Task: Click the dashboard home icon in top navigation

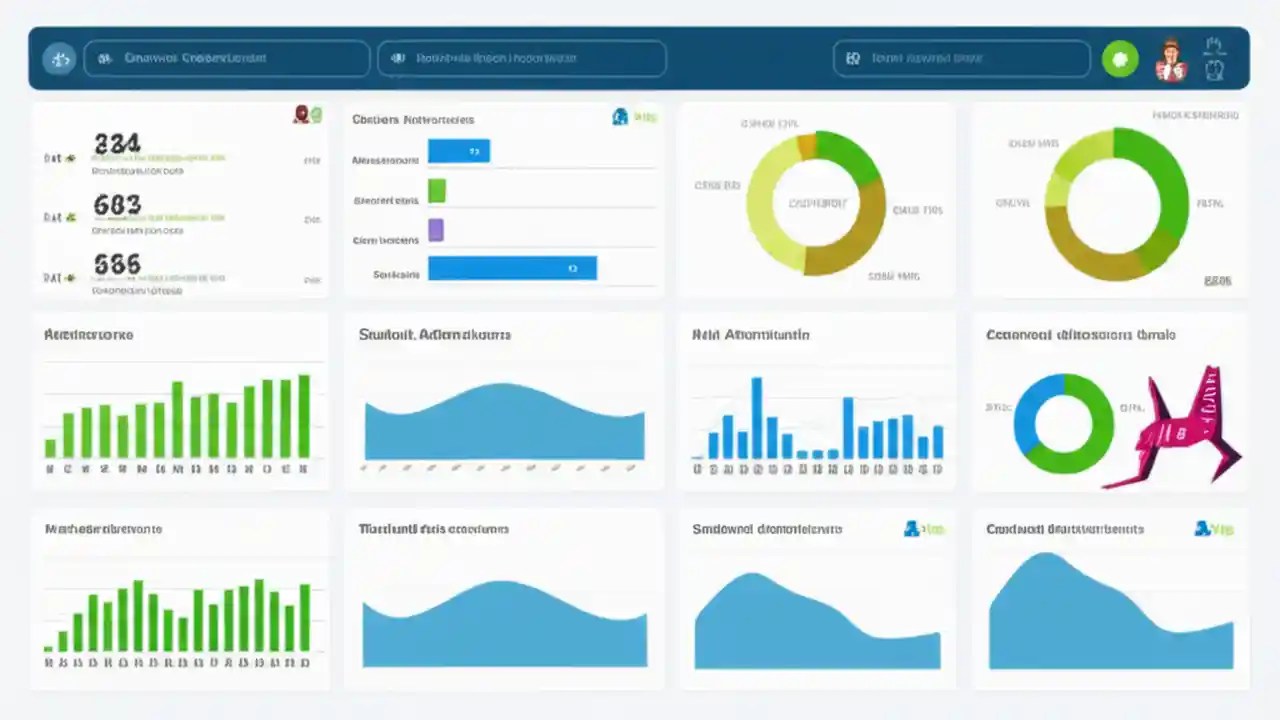Action: (59, 58)
